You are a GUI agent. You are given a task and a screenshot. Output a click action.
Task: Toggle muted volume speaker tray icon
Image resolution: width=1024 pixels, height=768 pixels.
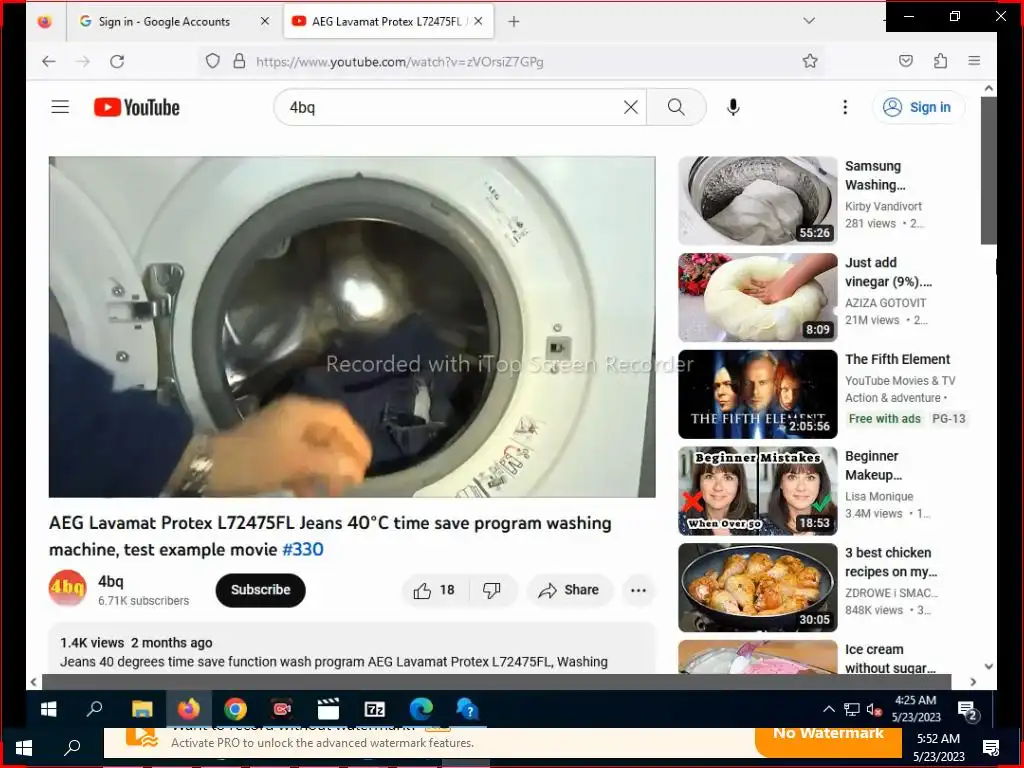tap(874, 709)
